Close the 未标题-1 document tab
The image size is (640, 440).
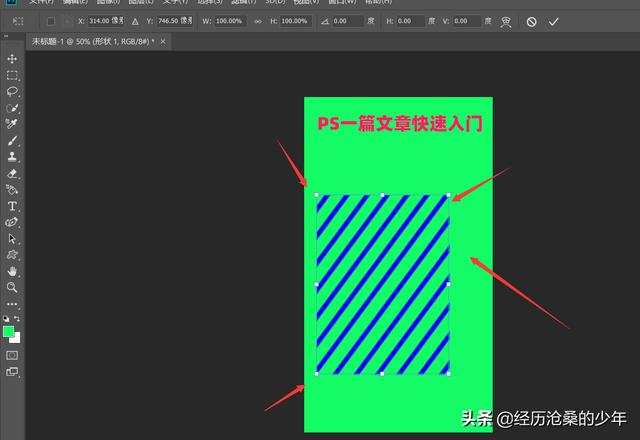pyautogui.click(x=163, y=42)
